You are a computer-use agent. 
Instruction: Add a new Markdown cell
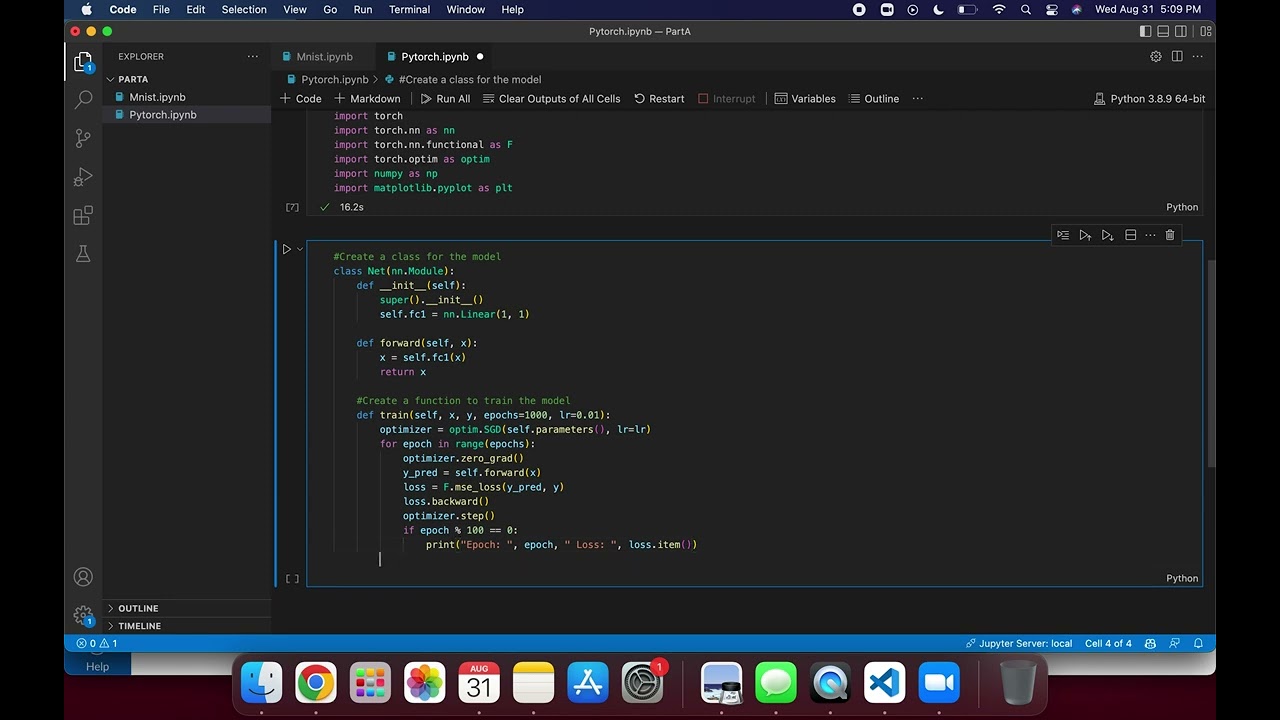[367, 99]
